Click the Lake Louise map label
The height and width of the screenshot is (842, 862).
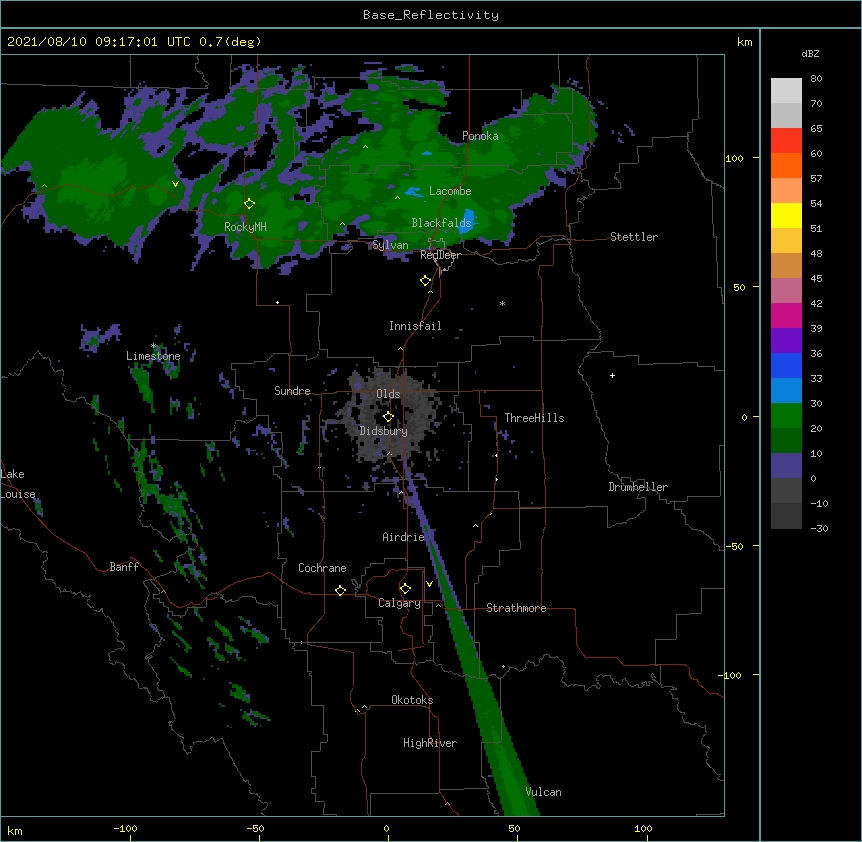coord(18,484)
